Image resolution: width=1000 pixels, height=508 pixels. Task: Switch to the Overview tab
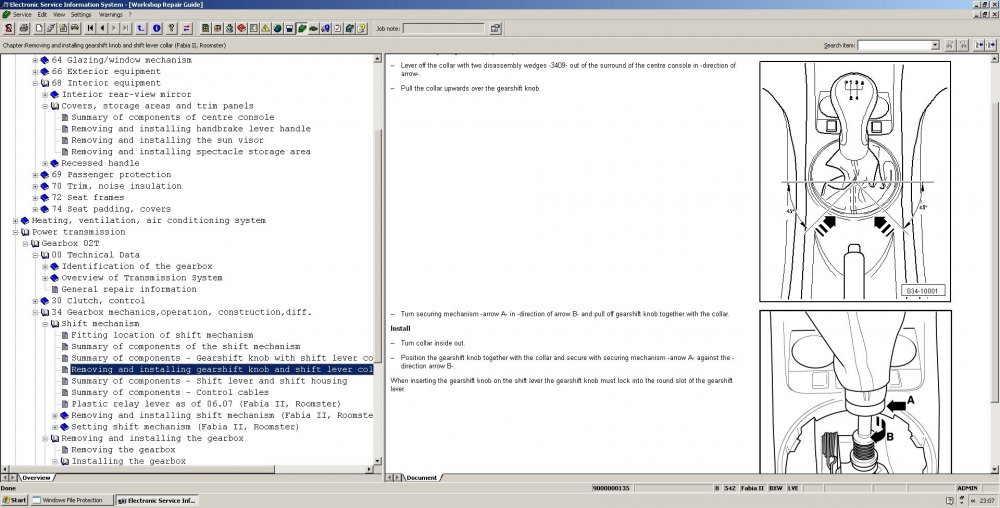point(36,477)
